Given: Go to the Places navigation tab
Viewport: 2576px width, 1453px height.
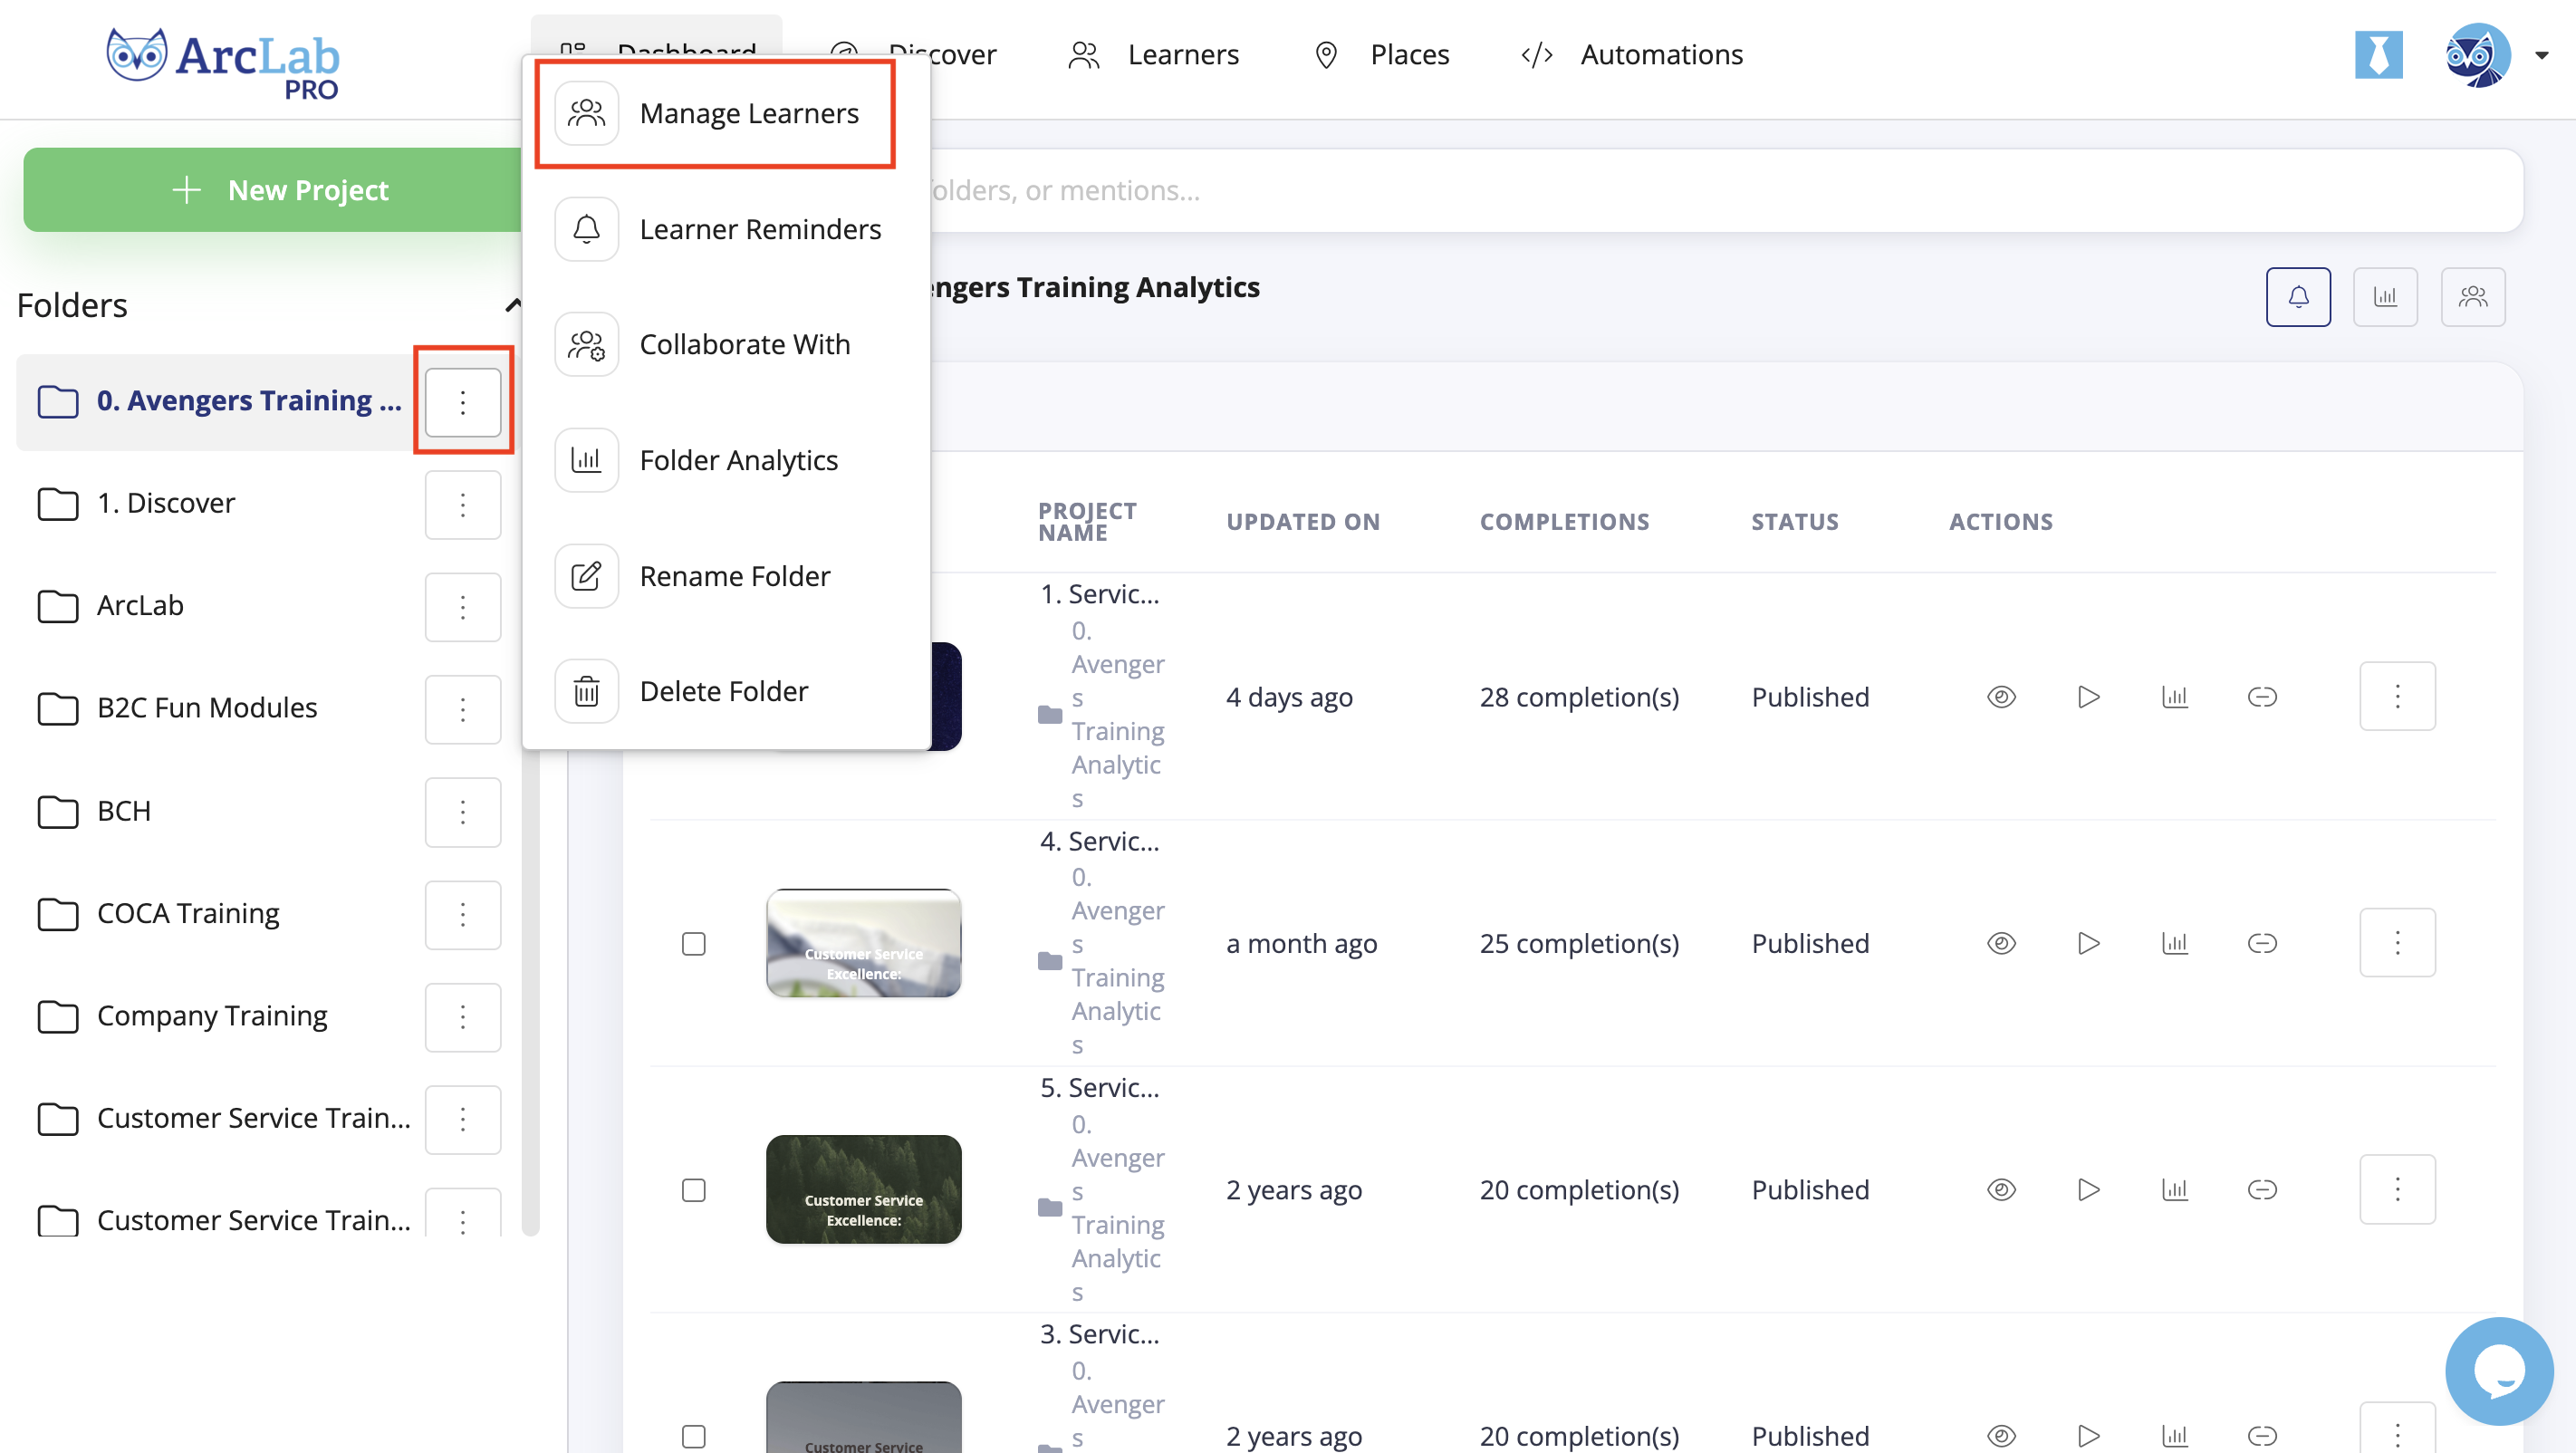Looking at the screenshot, I should [1382, 55].
